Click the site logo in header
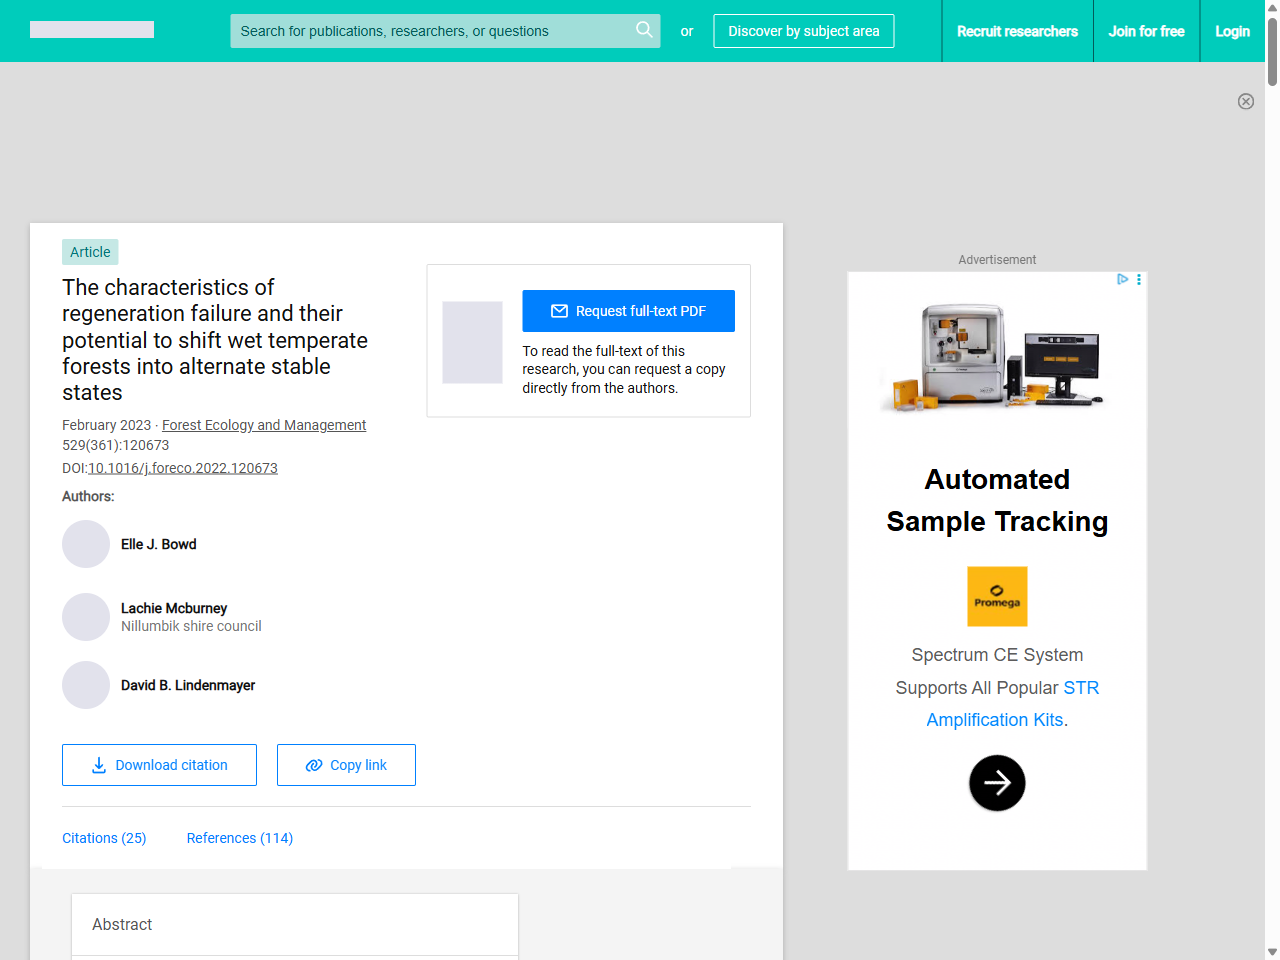 (x=92, y=30)
